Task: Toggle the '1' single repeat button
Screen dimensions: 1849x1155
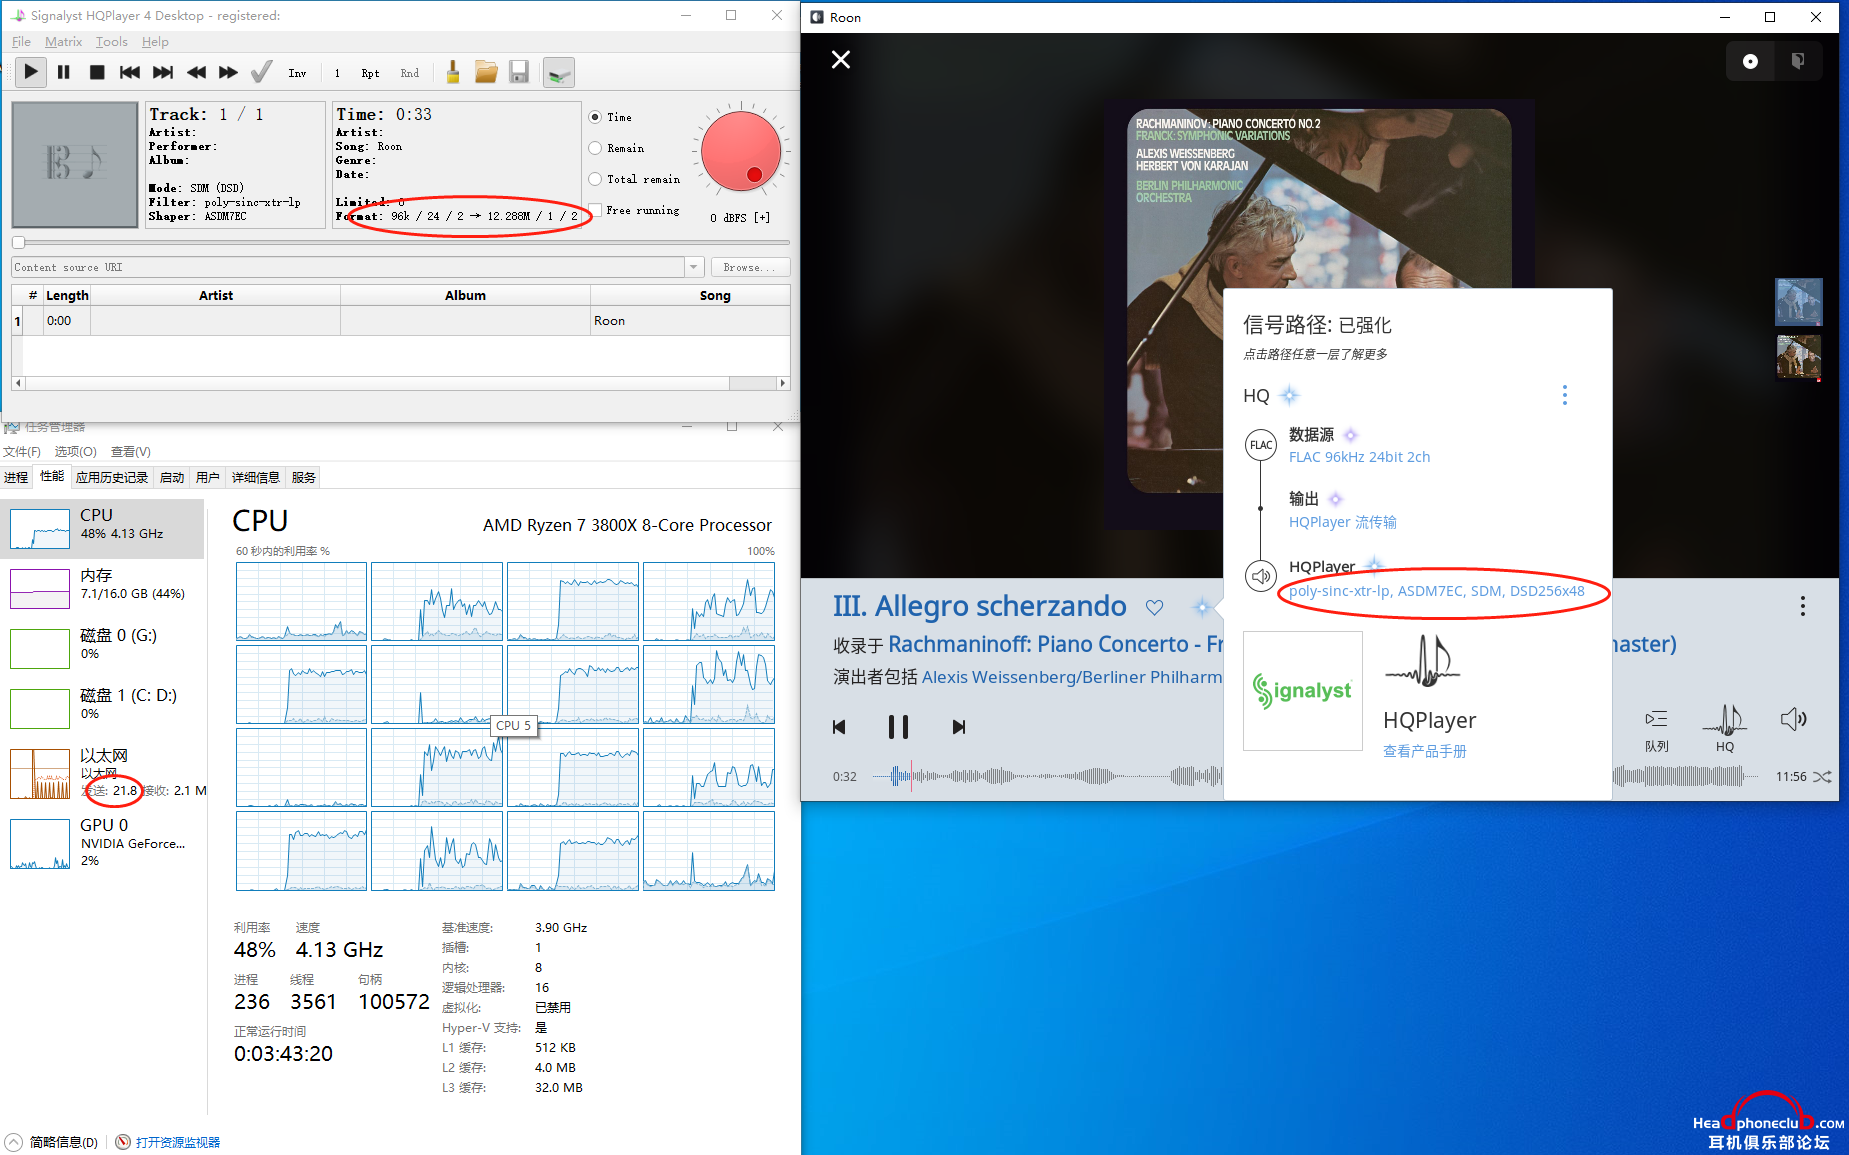Action: coord(337,73)
